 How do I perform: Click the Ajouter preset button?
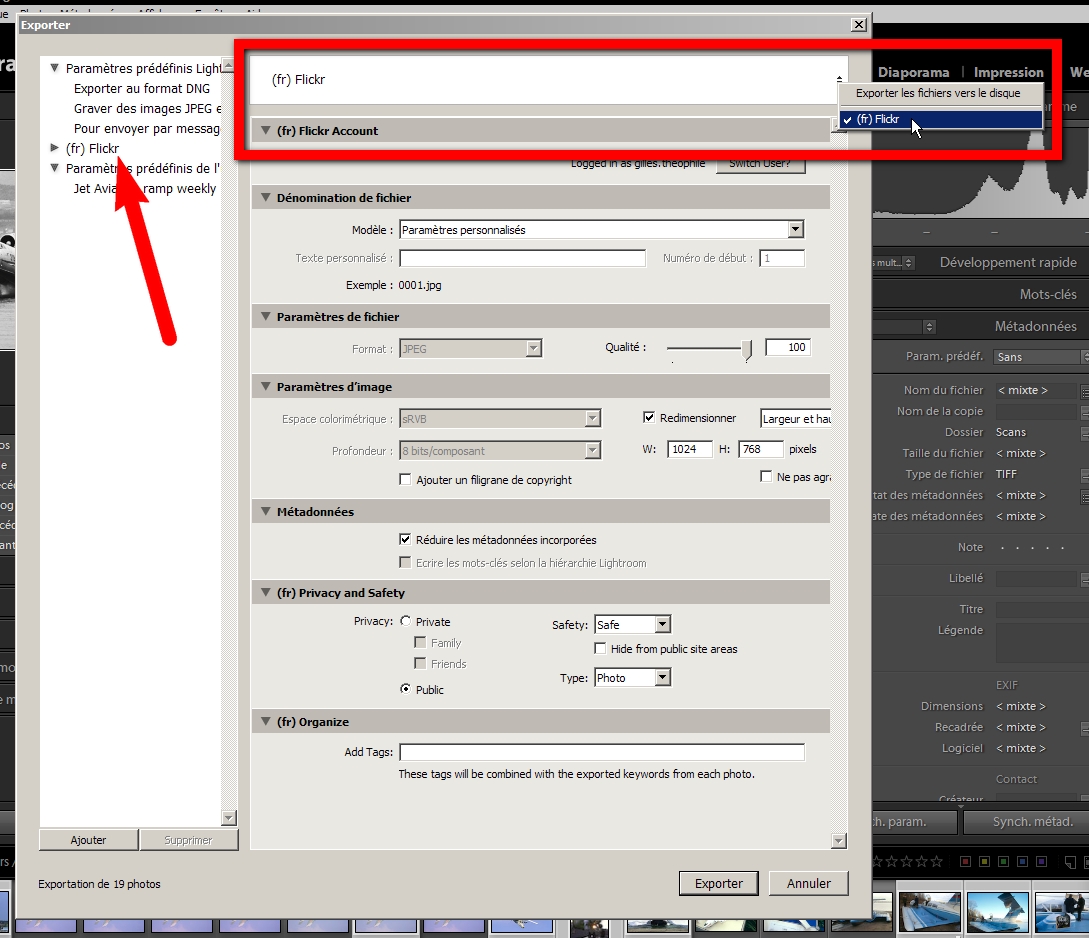tap(89, 839)
